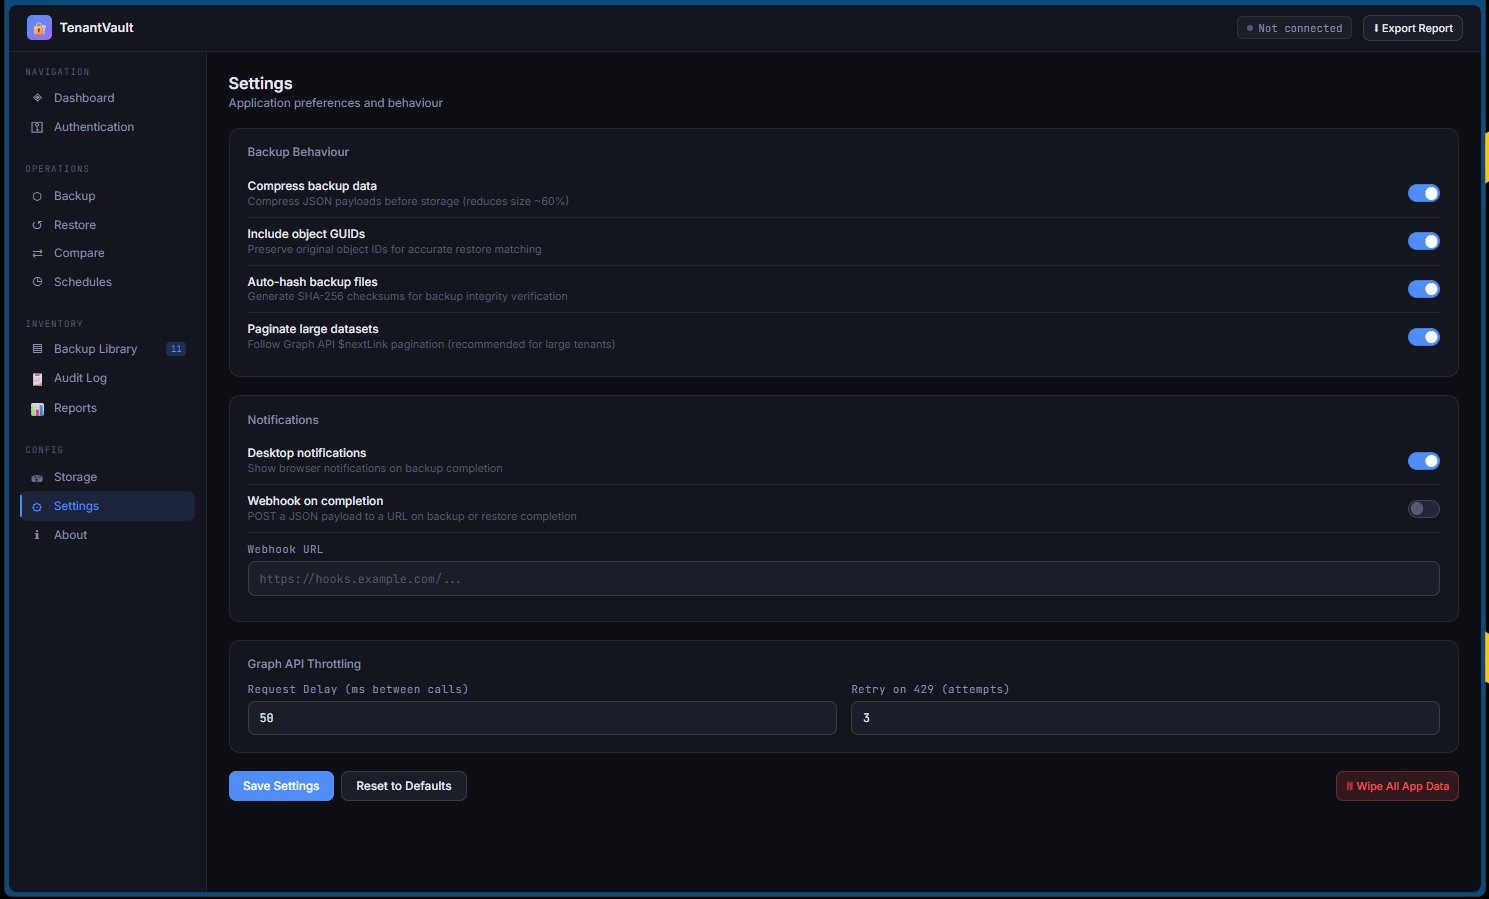
Task: Click the 'Compress JSON payloads before storage' description
Action: pyautogui.click(x=408, y=202)
